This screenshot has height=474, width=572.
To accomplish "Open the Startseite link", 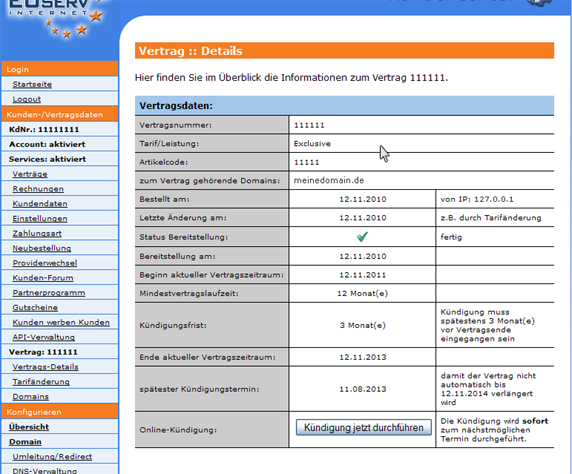I will click(32, 84).
